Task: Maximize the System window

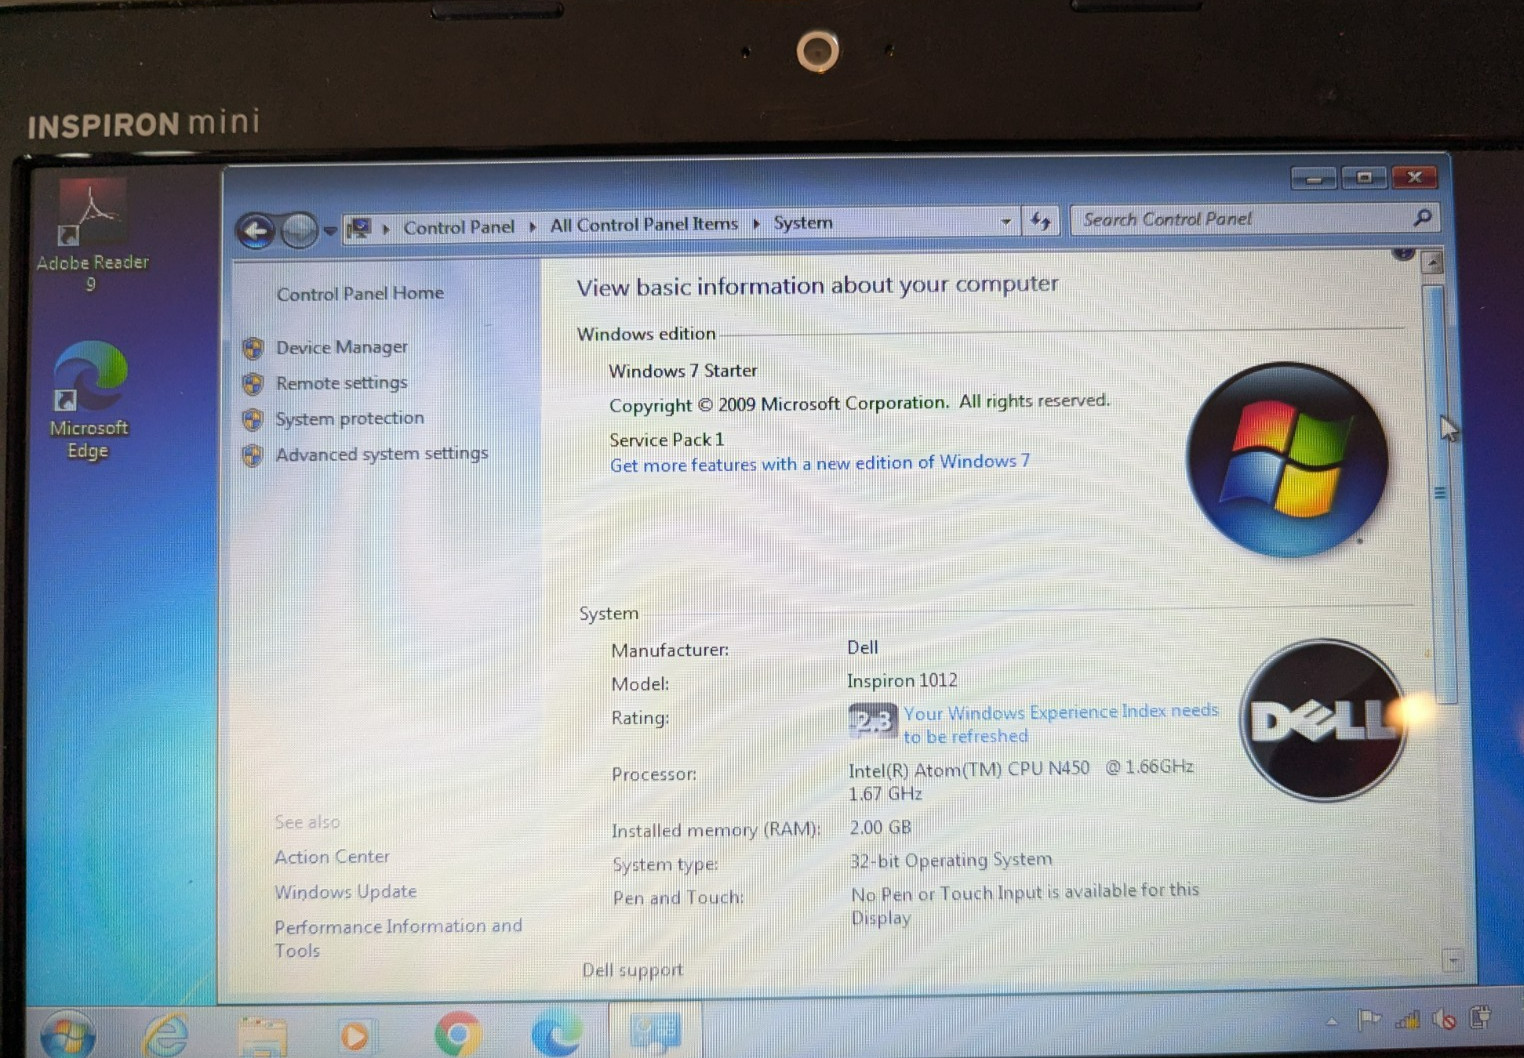Action: pos(1364,178)
